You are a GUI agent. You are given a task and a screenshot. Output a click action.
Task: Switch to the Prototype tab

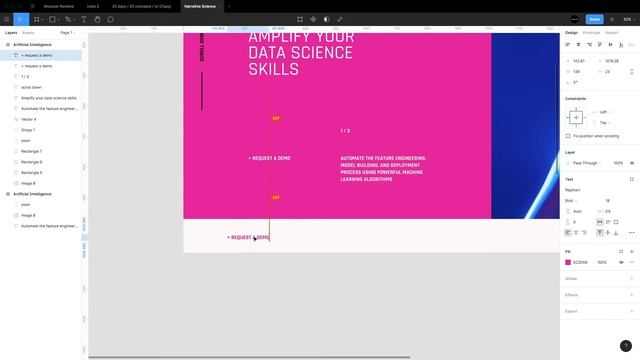[x=591, y=33]
